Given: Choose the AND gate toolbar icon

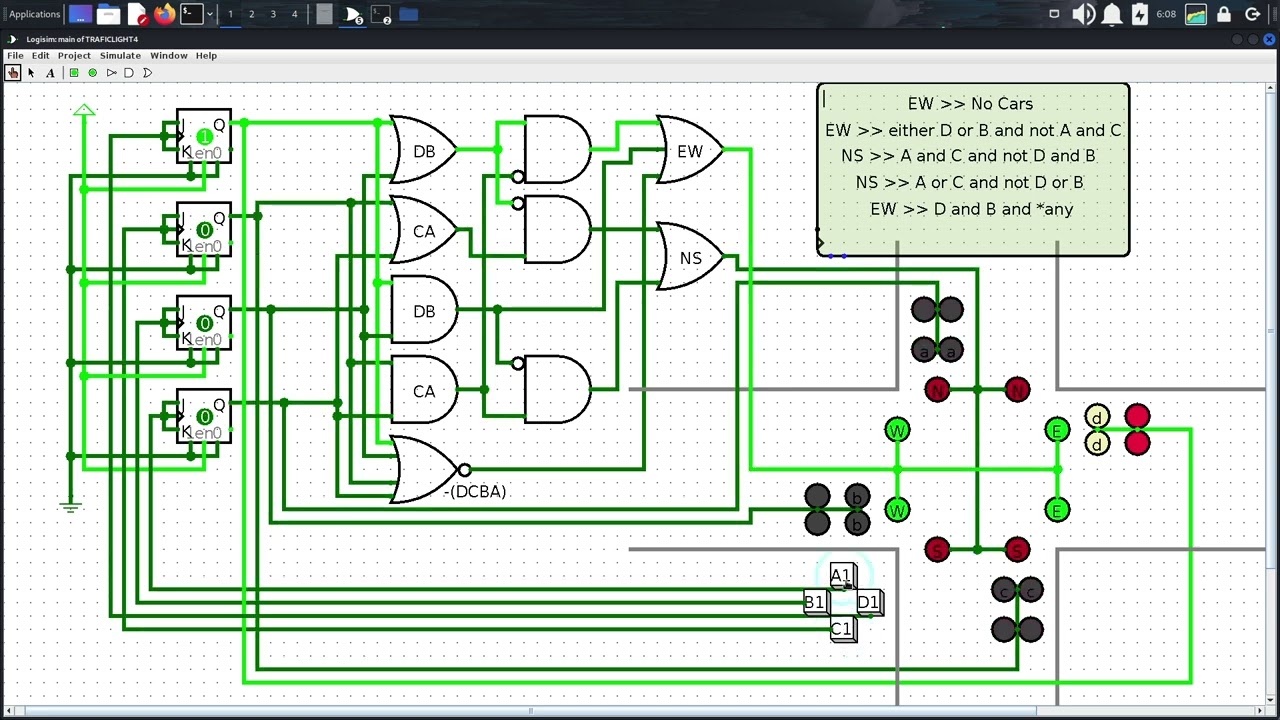Looking at the screenshot, I should [129, 72].
